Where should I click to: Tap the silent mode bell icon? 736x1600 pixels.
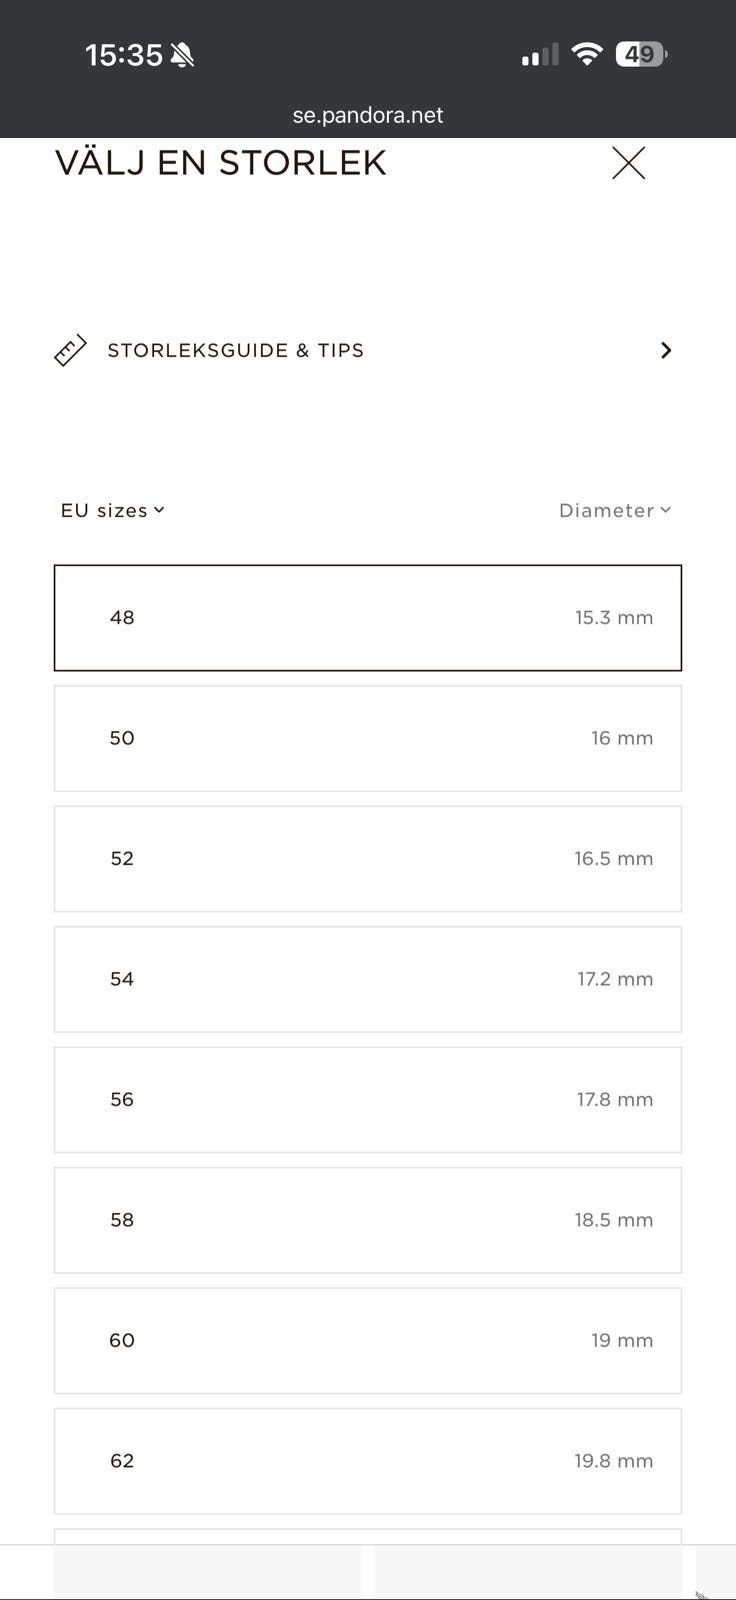(182, 55)
